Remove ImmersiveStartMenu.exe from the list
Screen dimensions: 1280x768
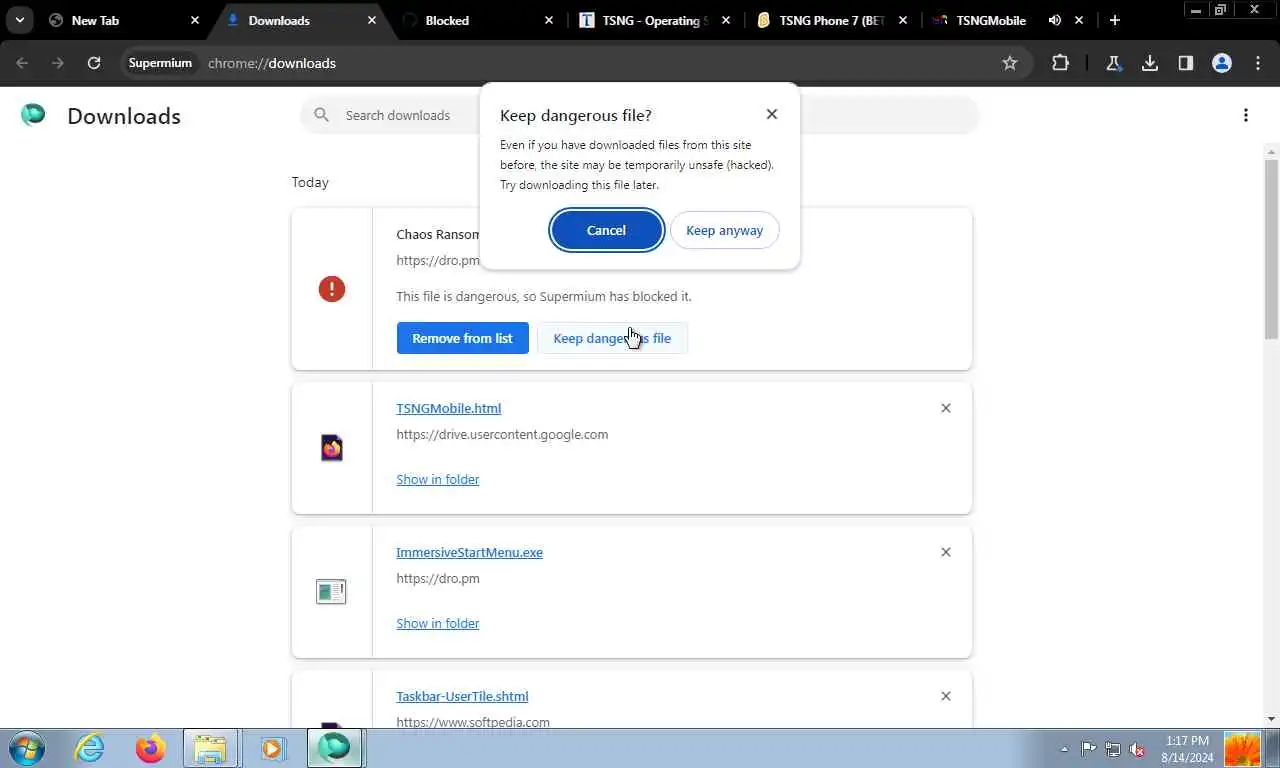tap(946, 552)
